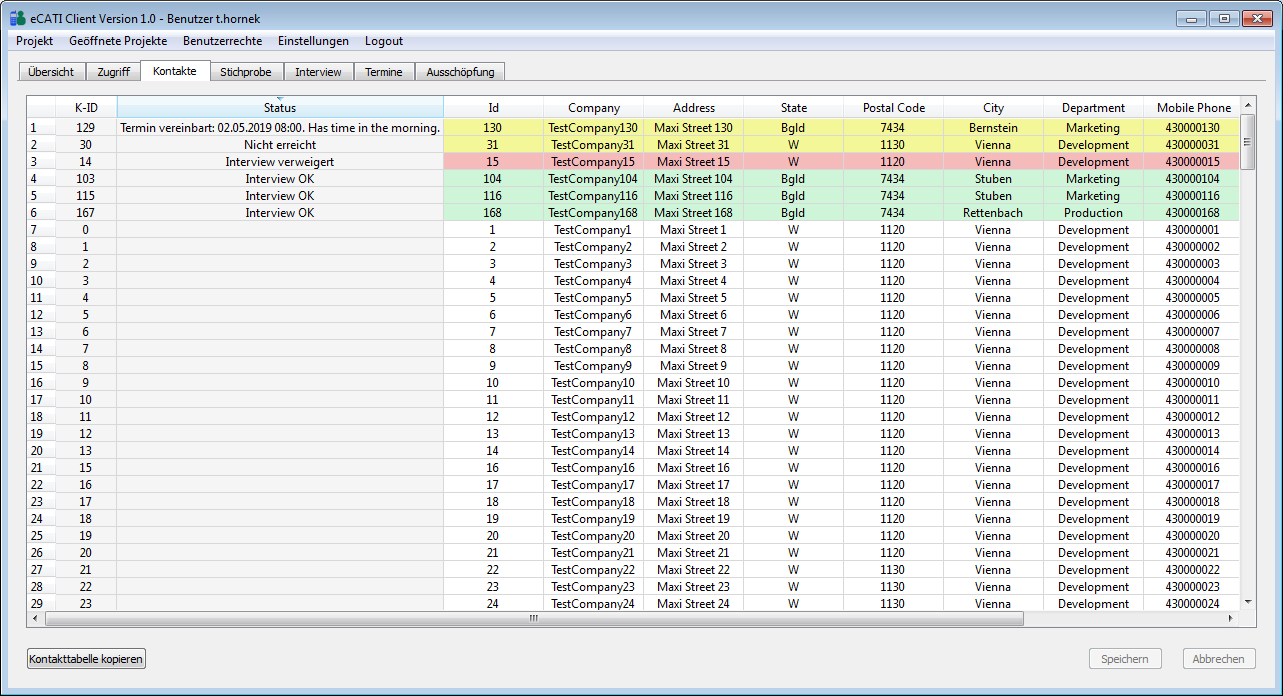Go to the Ausschöpfung tab
Screen dimensions: 1283x696
coord(460,72)
